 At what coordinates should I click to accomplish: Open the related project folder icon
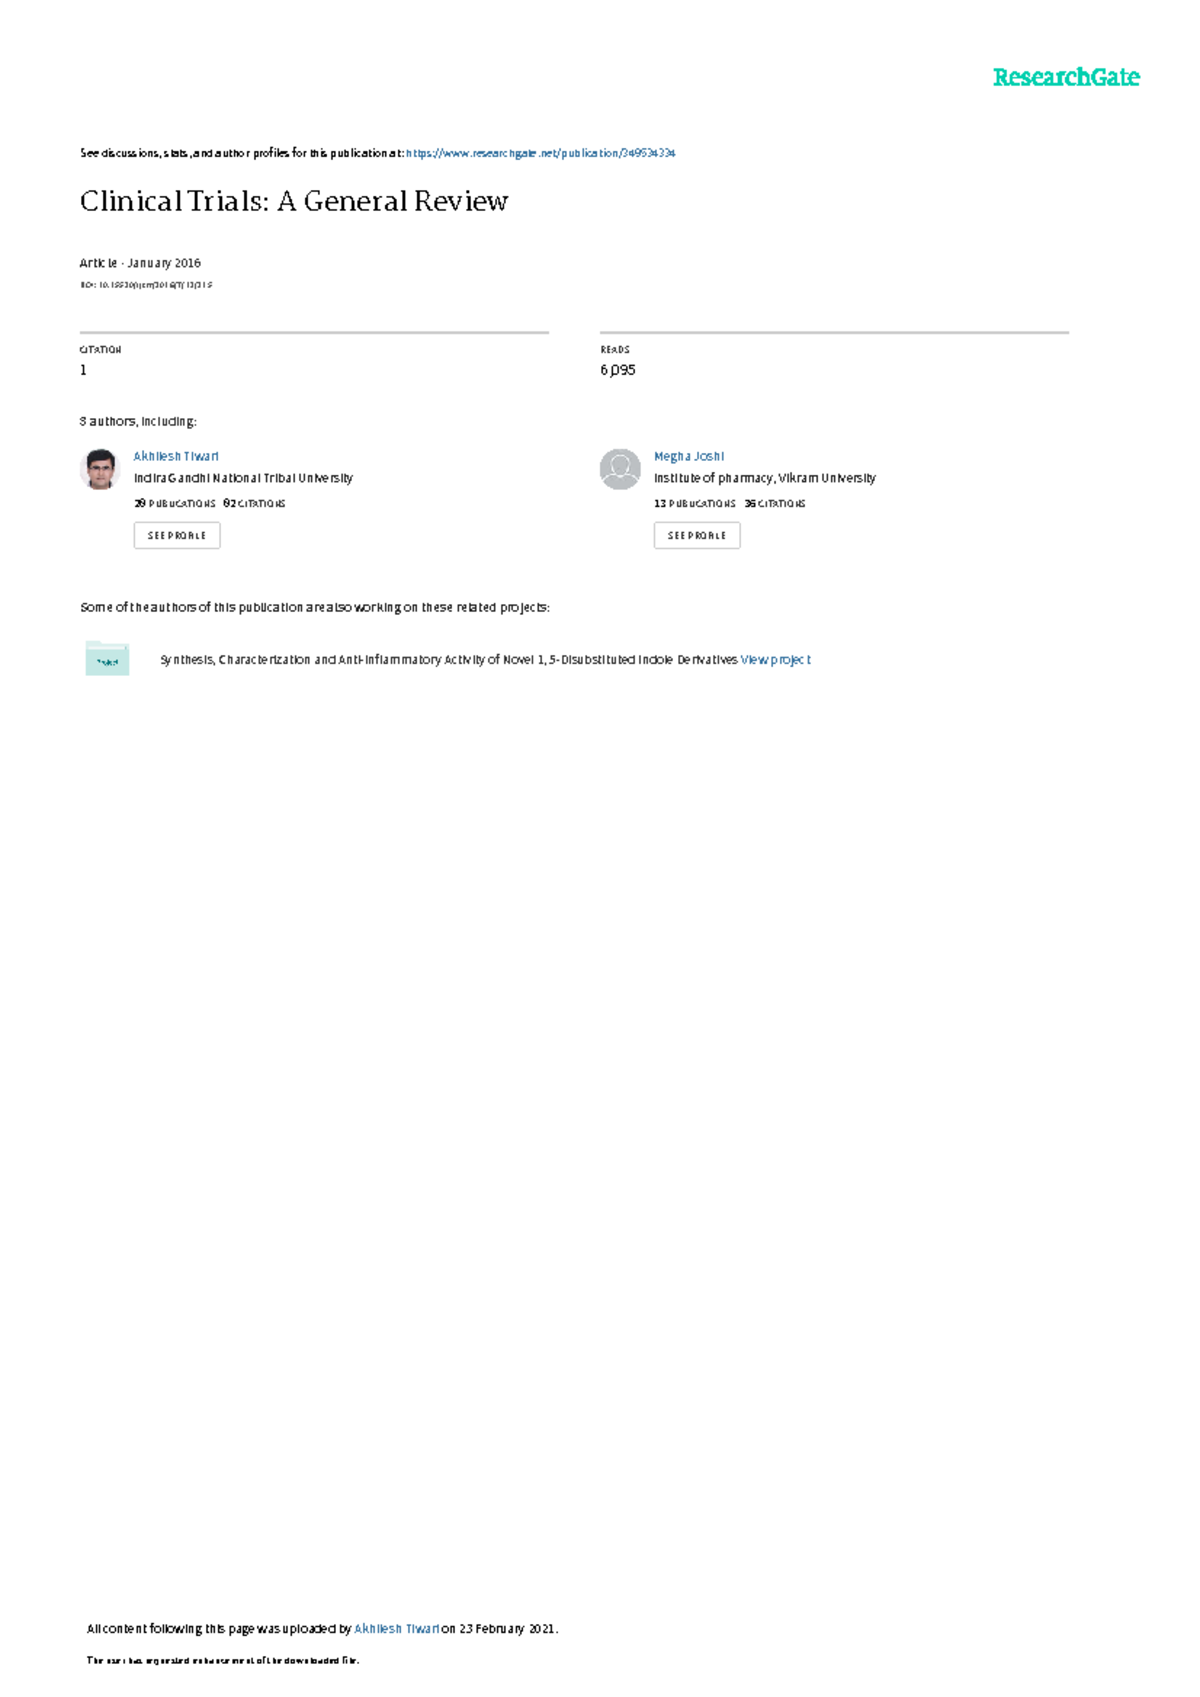(107, 659)
